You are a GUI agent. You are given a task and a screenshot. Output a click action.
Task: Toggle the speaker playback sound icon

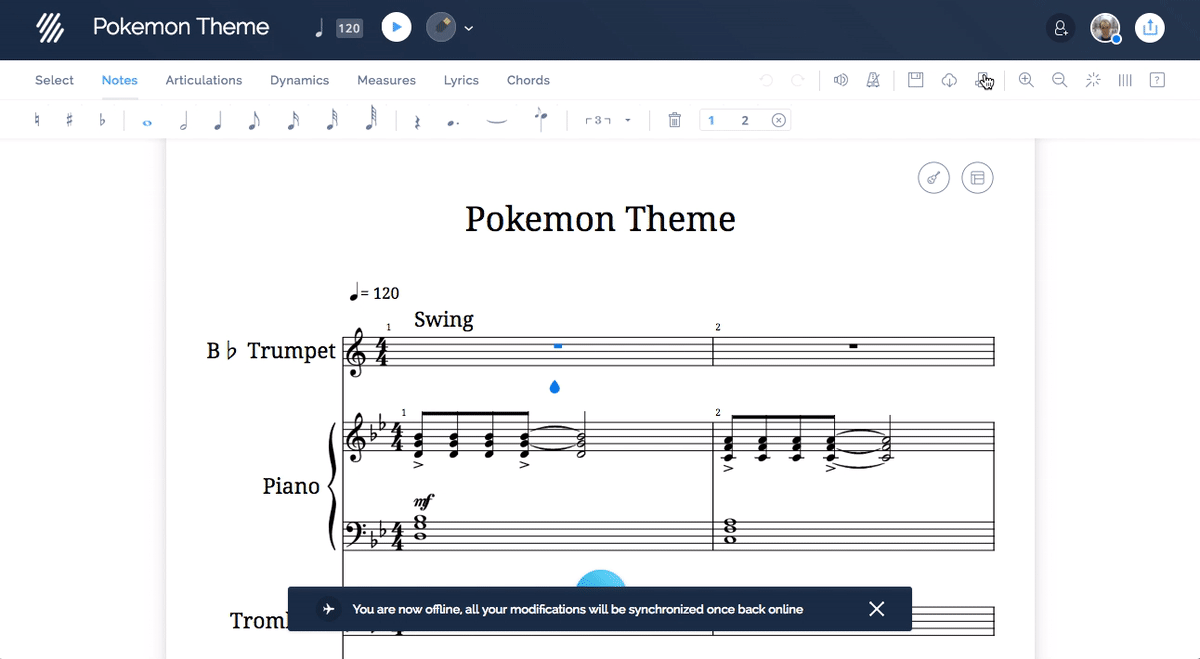(841, 80)
